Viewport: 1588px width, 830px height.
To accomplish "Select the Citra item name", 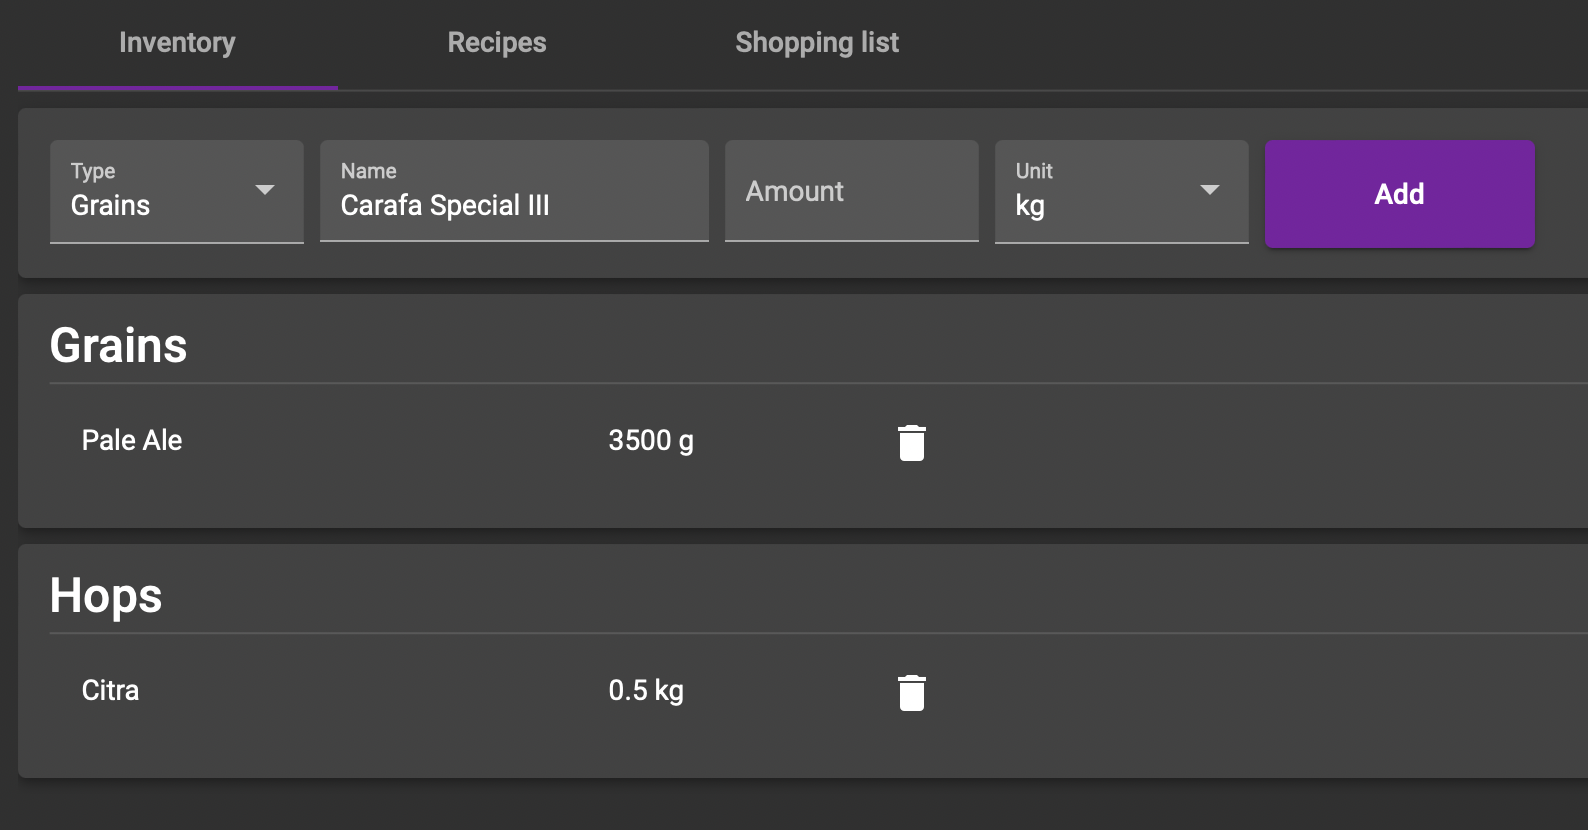I will (x=110, y=690).
